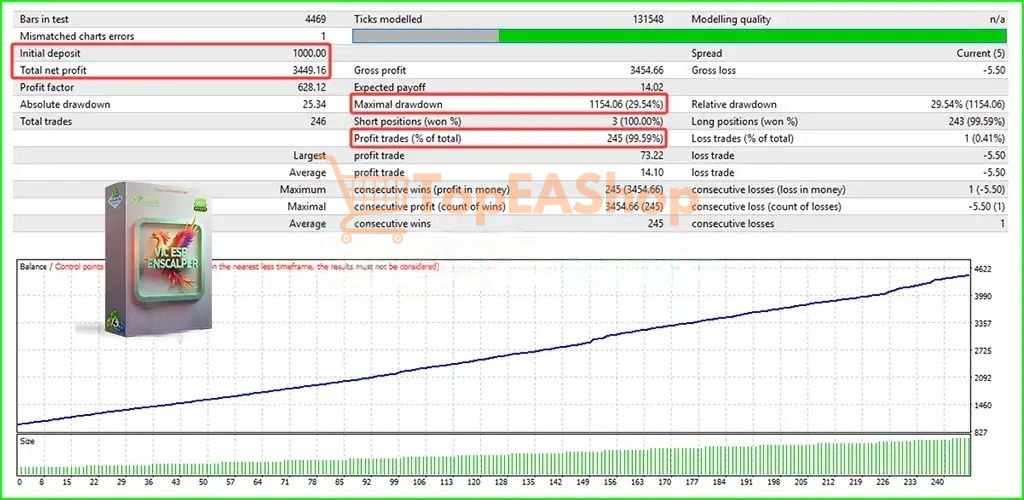Click the Balance label at the chart top
Image resolution: width=1024 pixels, height=500 pixels.
point(35,267)
